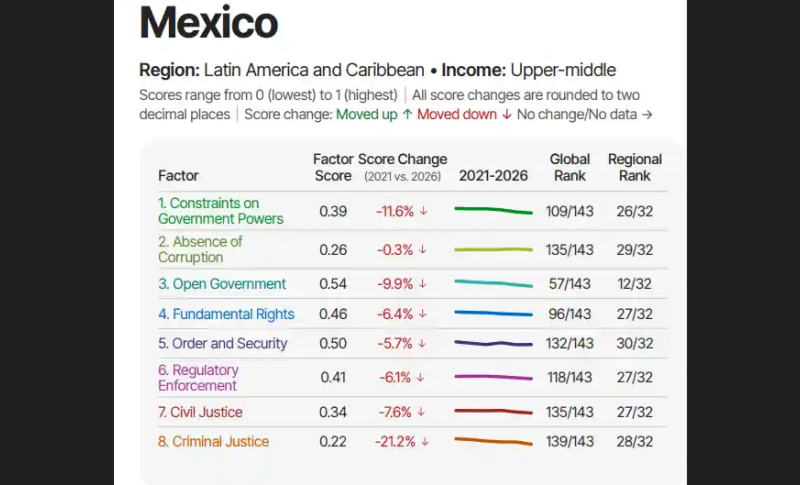This screenshot has height=485, width=800.
Task: Click the Factor Score column header
Action: click(333, 167)
